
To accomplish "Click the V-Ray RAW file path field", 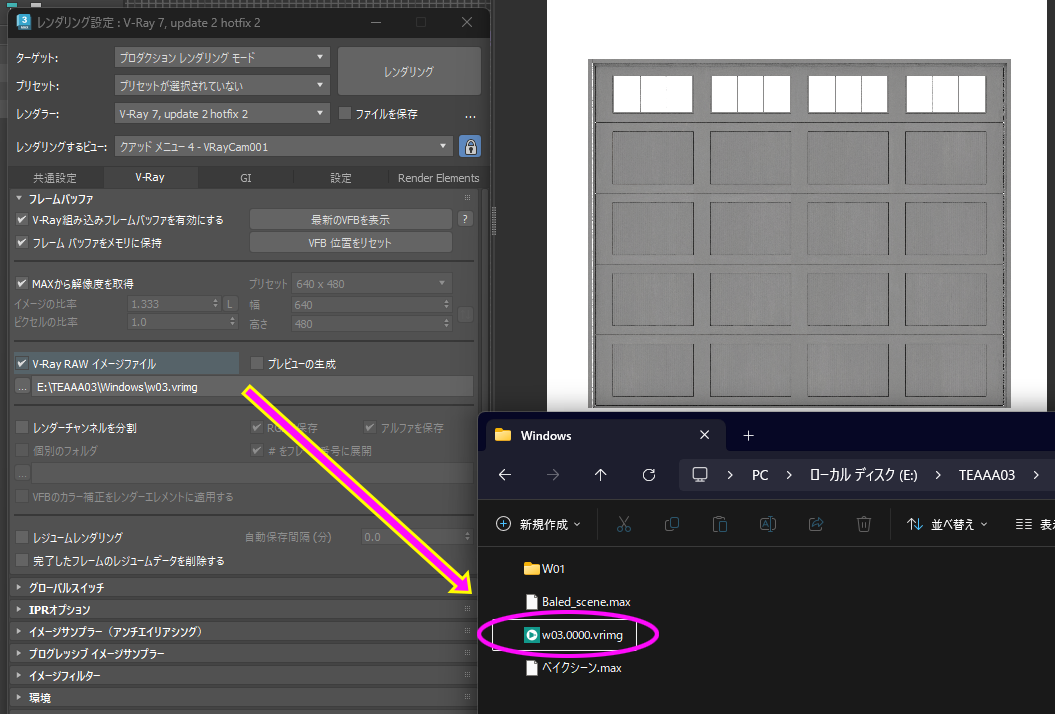I will point(250,387).
